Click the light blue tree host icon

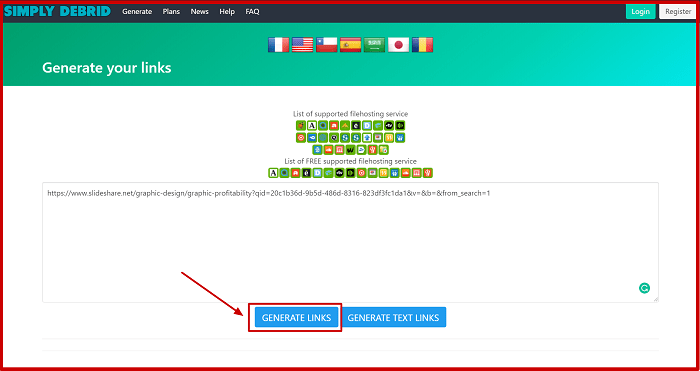317,150
